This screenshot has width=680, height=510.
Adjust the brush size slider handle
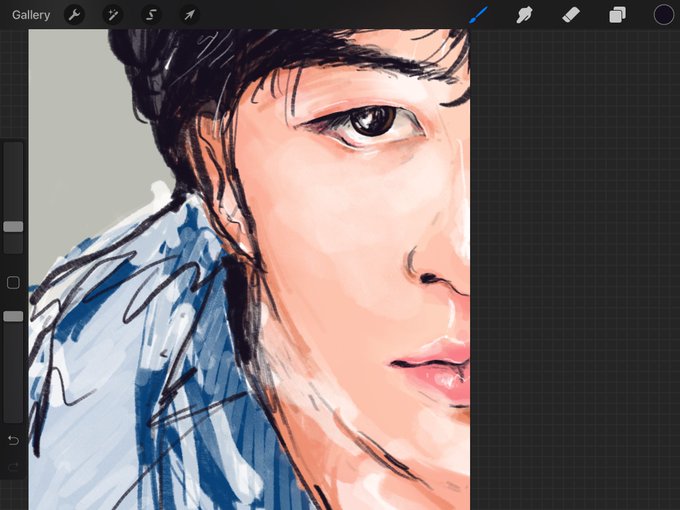point(13,226)
